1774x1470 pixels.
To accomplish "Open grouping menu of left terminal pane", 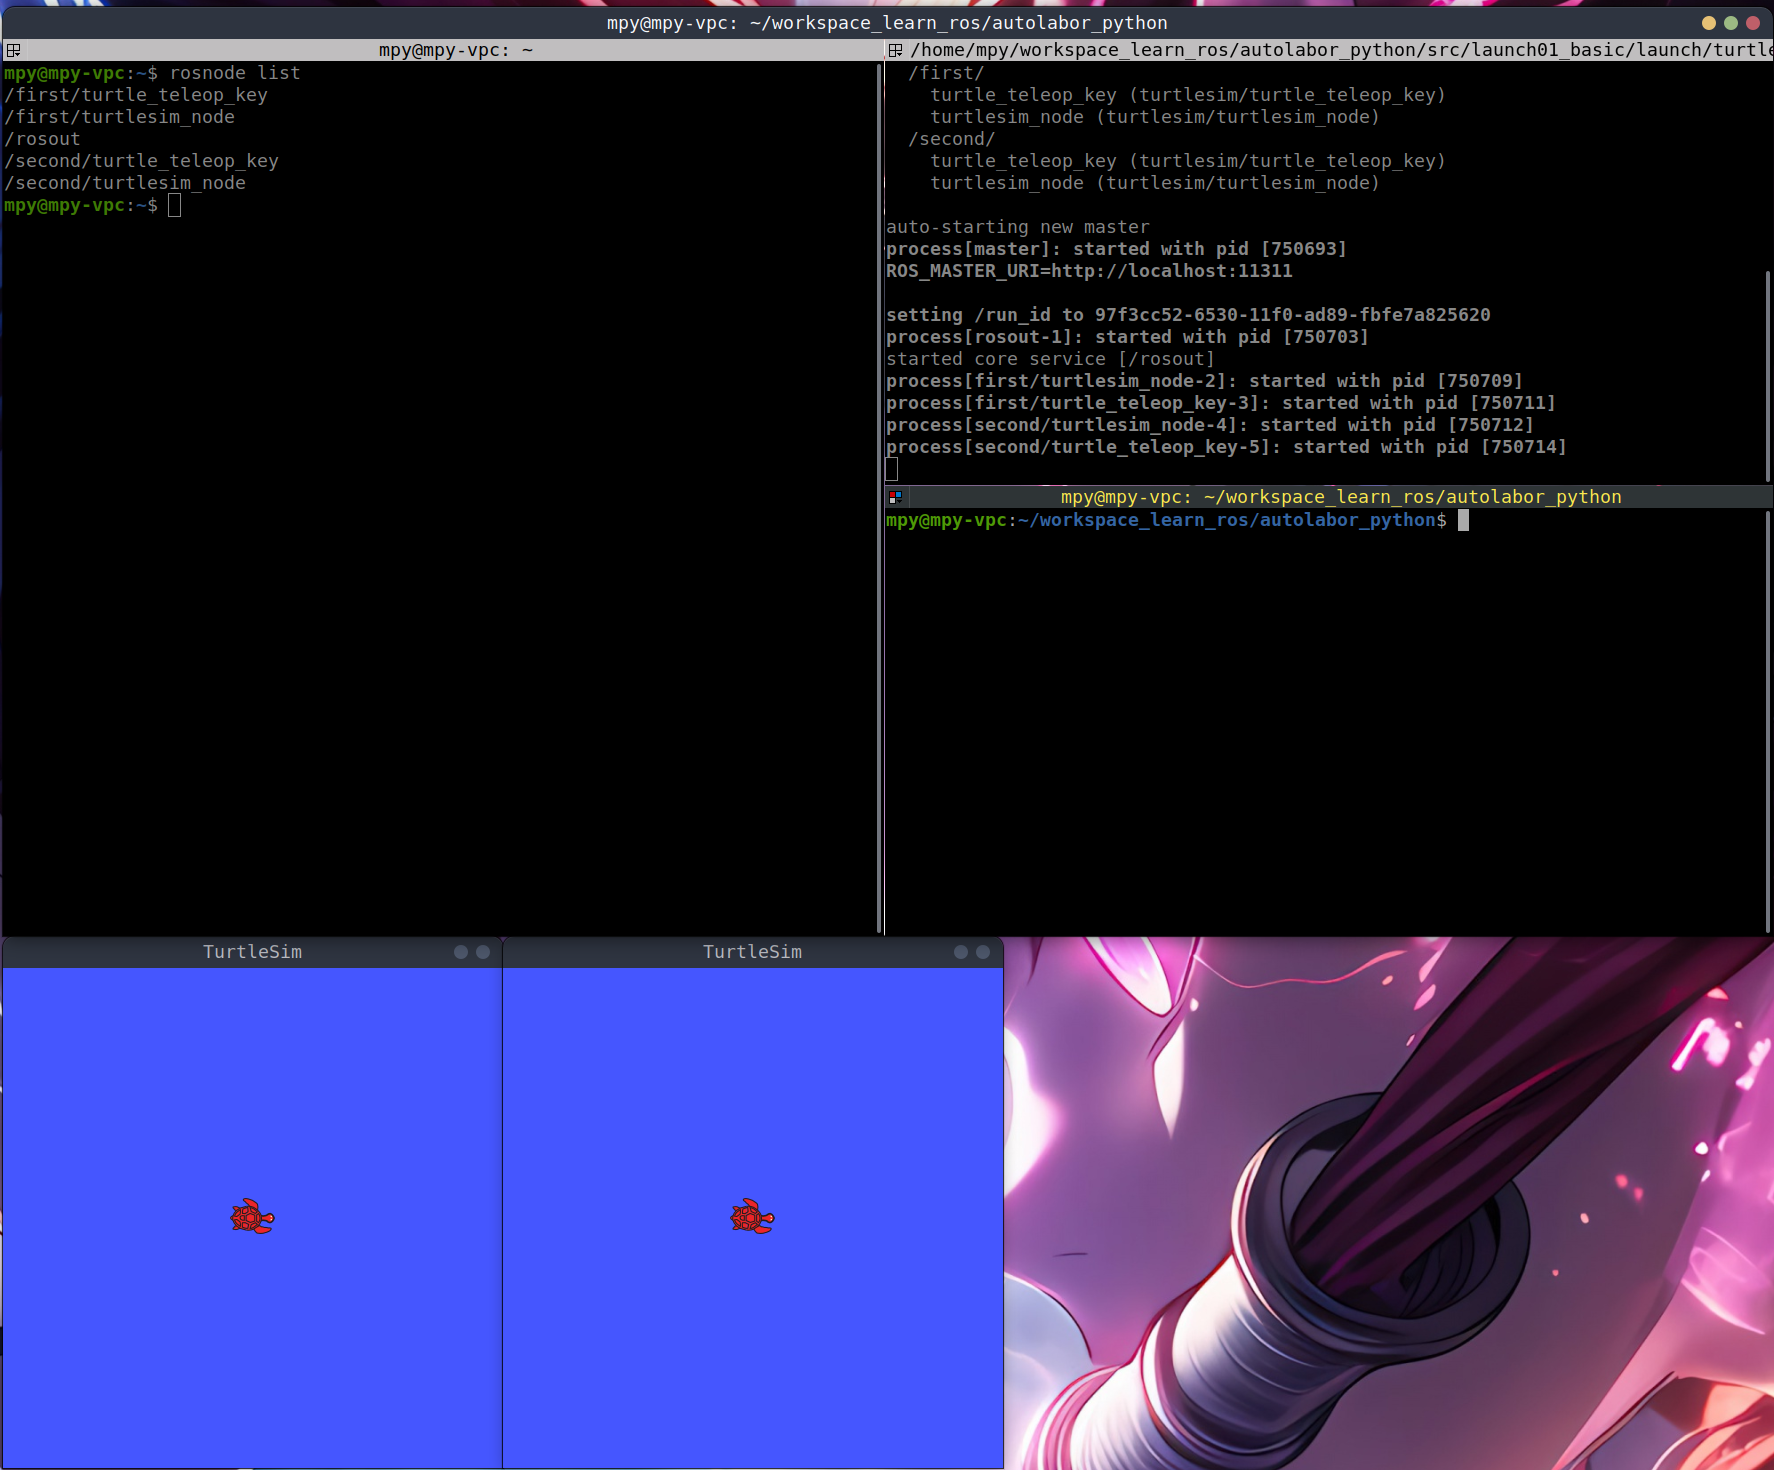I will click(13, 50).
